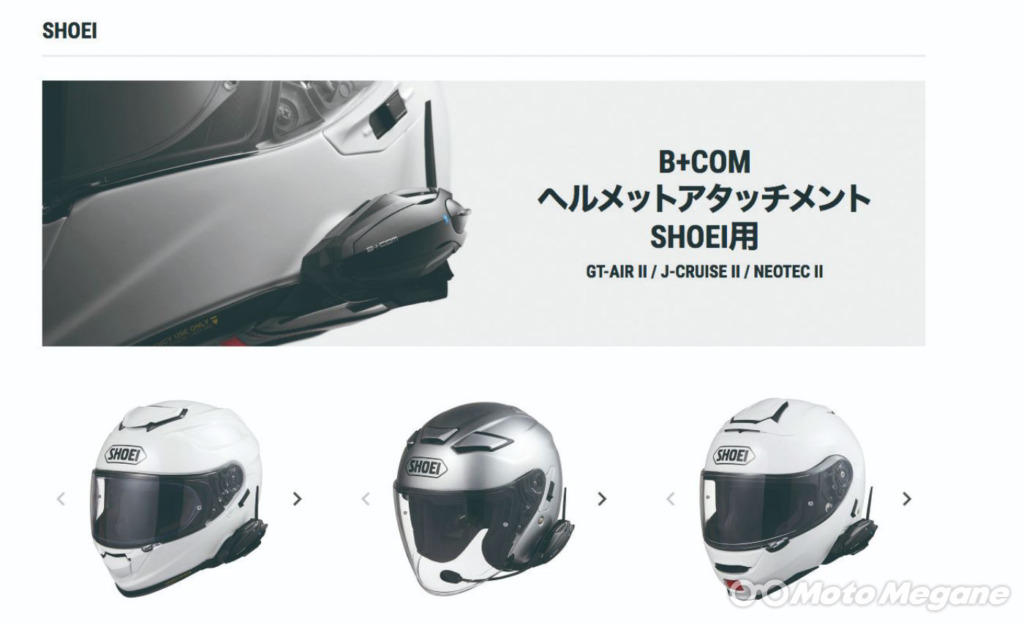Advance to next Neotec II helmet image

tap(906, 499)
